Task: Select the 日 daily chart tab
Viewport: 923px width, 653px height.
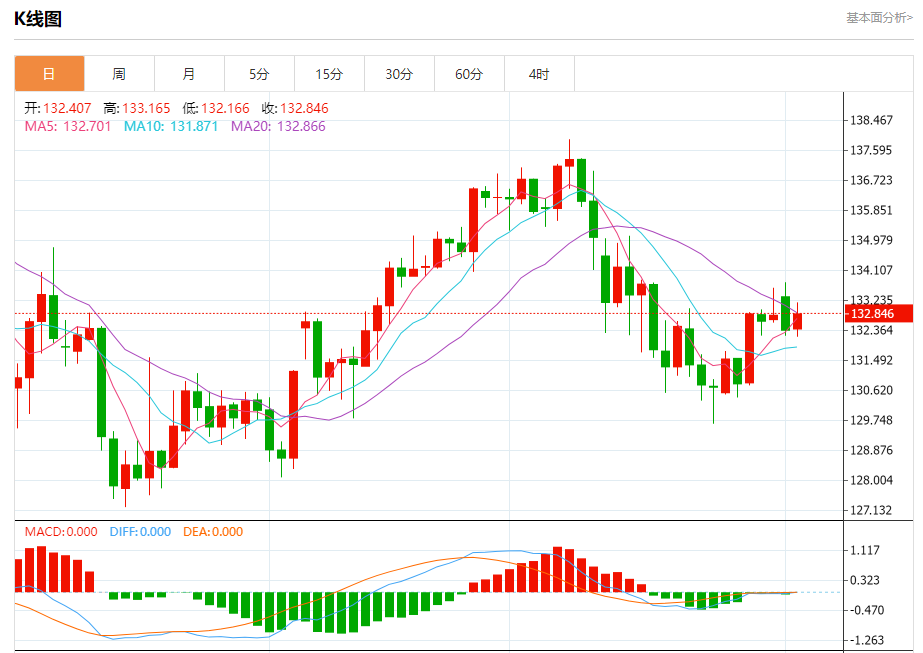Action: coord(49,74)
